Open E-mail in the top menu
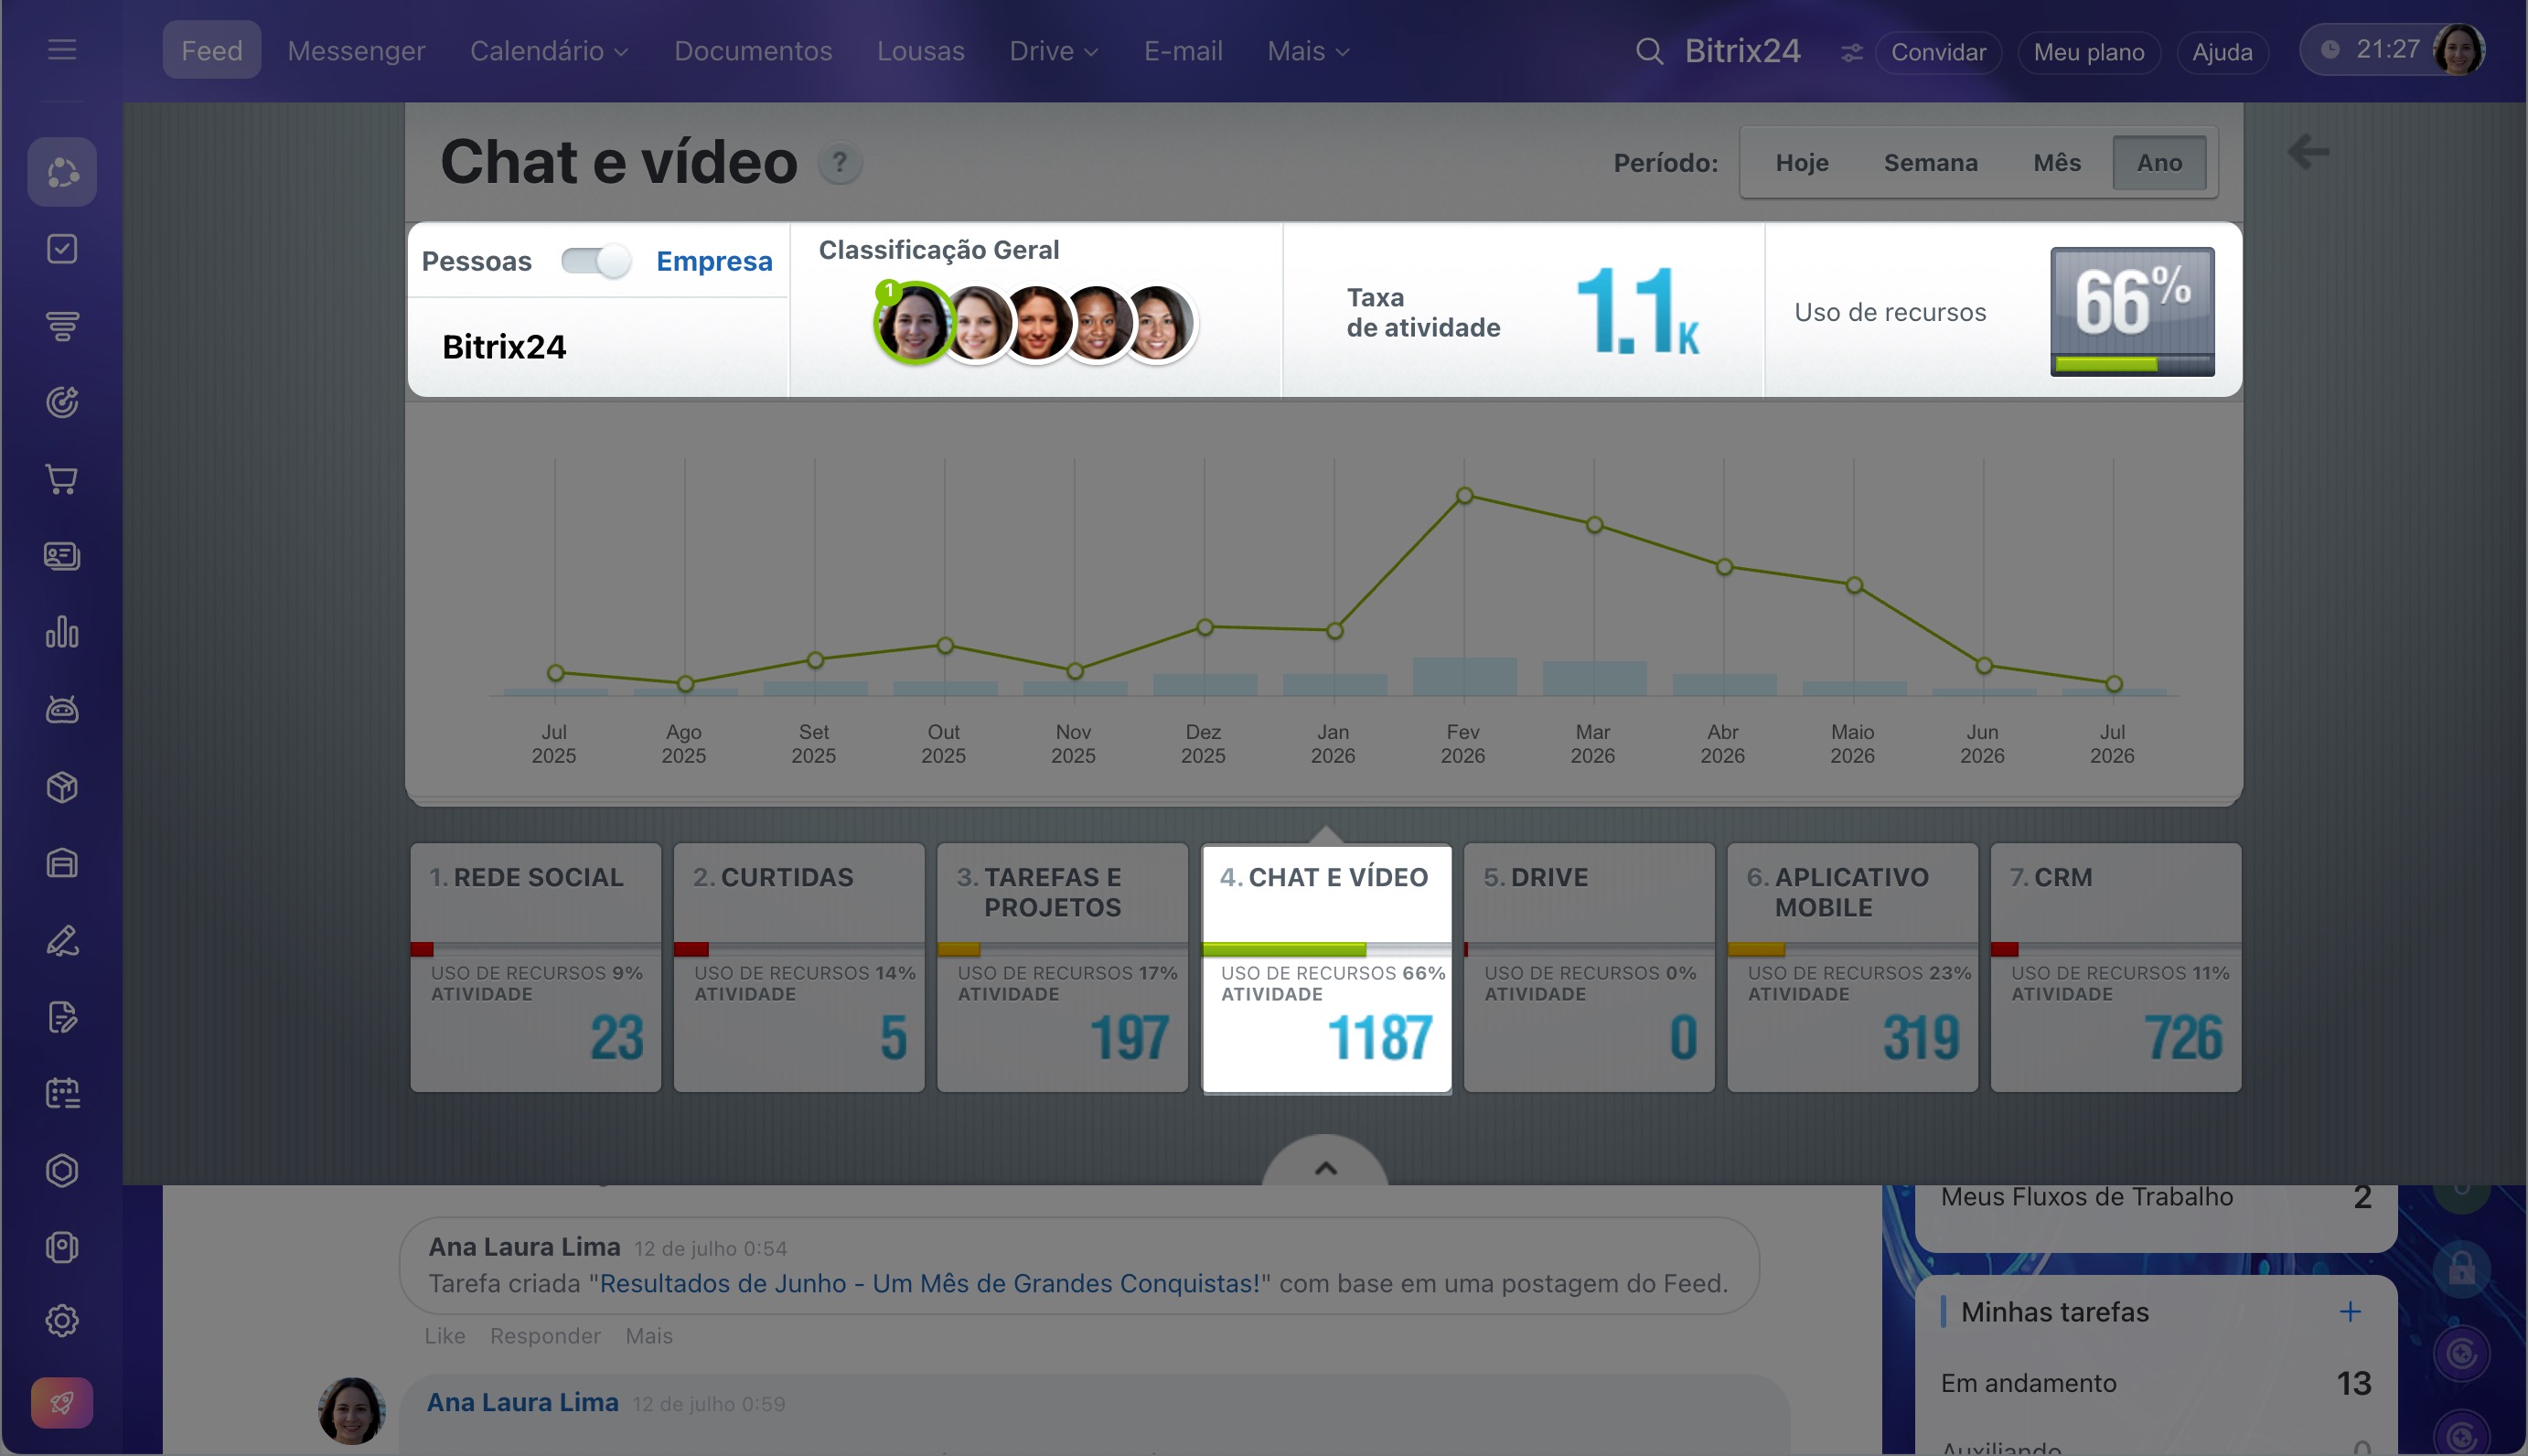The image size is (2528, 1456). point(1183,51)
